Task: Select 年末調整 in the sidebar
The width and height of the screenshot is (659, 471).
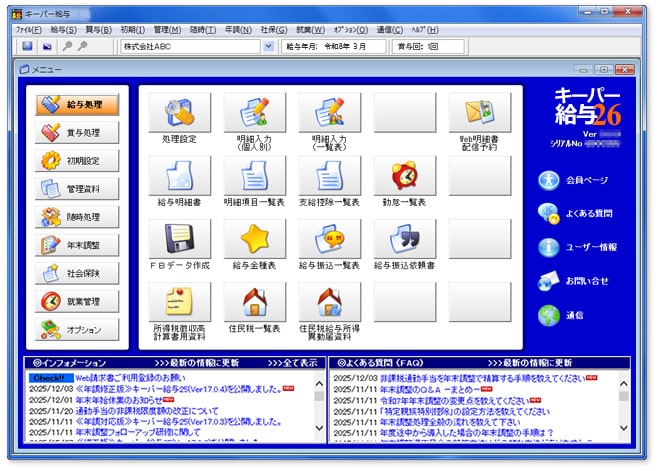Action: coord(77,245)
